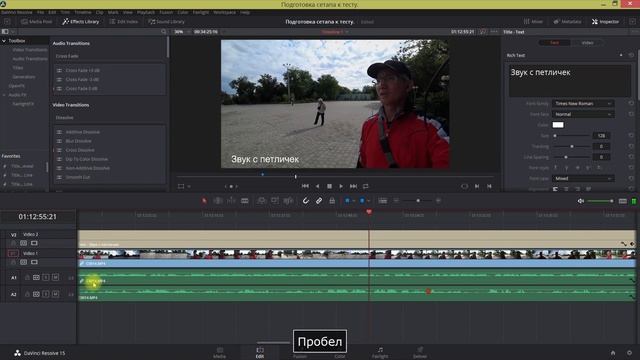Screen dimensions: 640x360
Task: Jump to last frame in viewer
Action: point(353,186)
